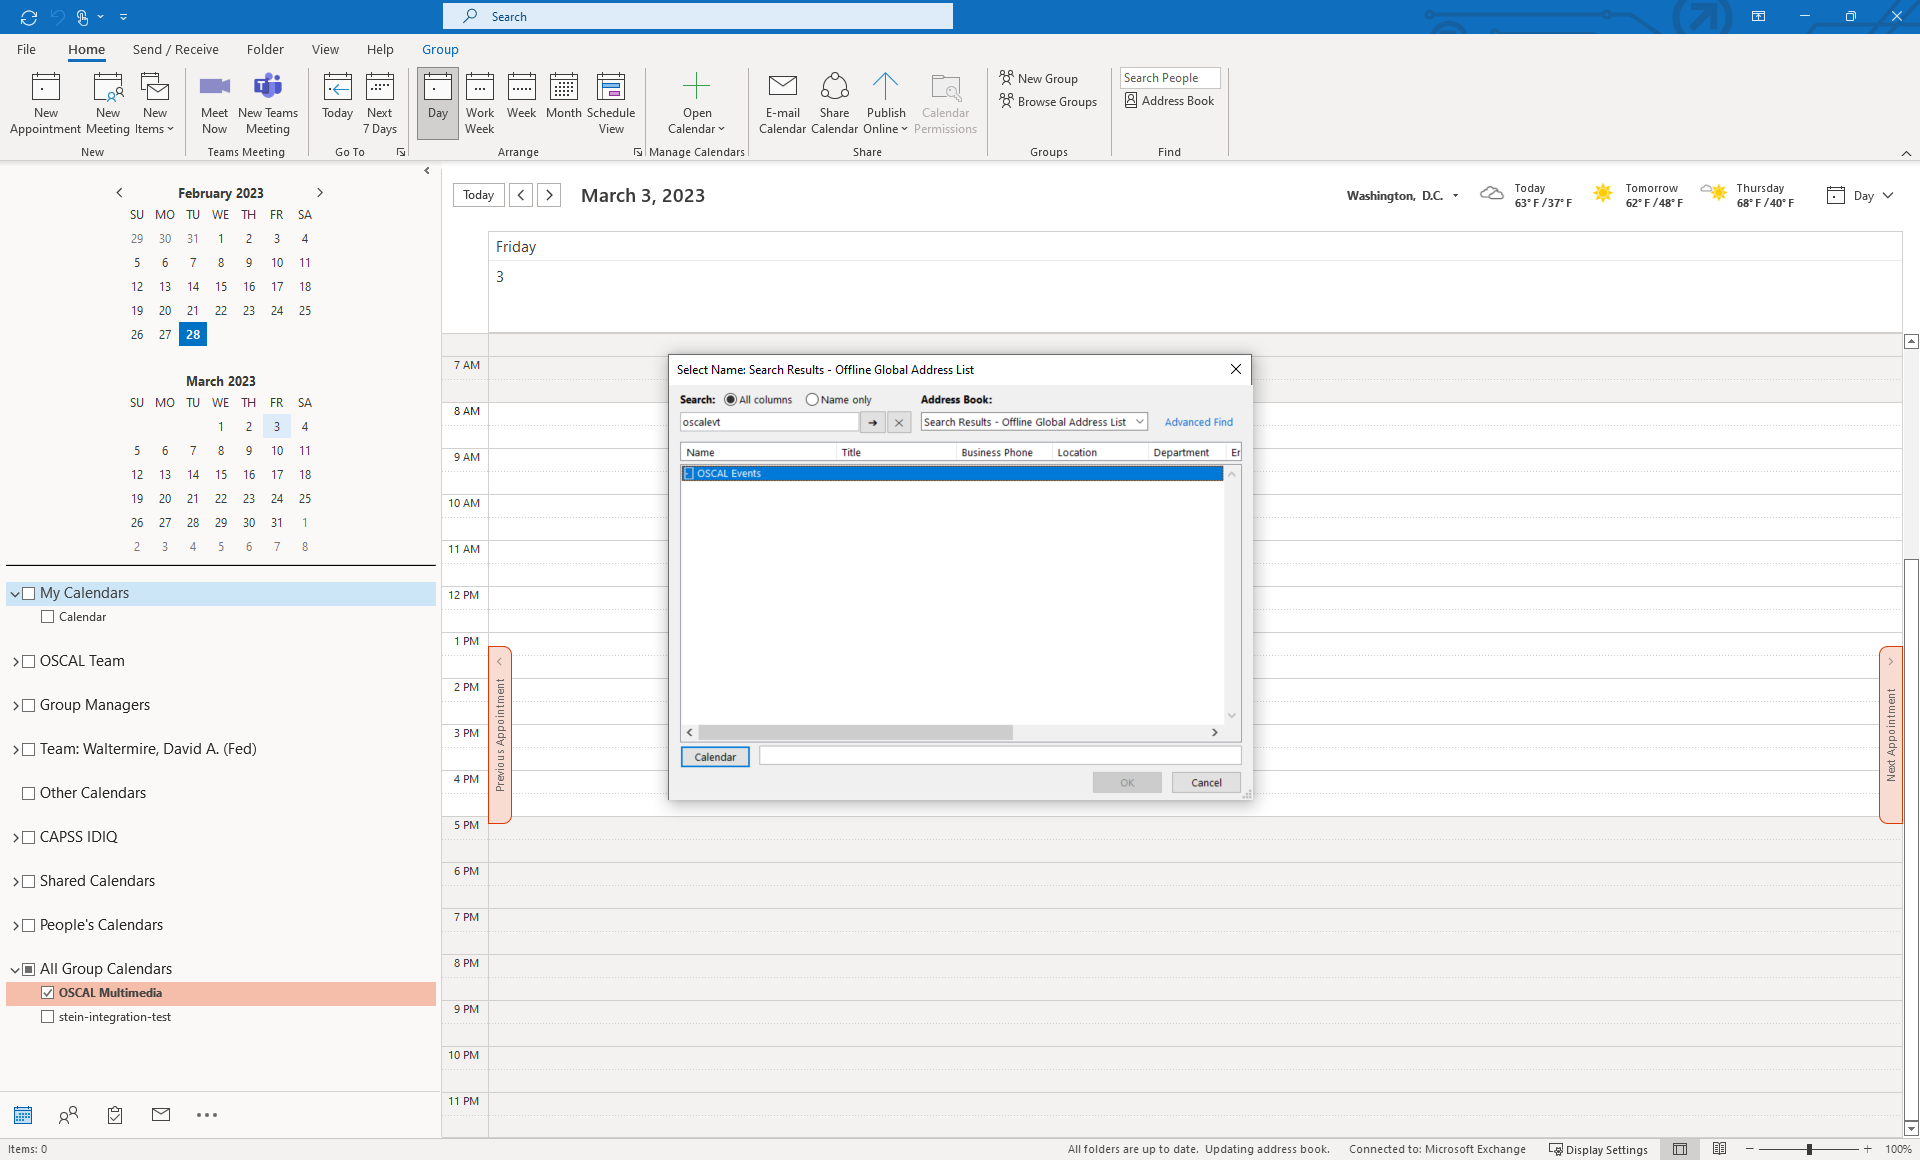Switch to the Send / Receive tab
Viewport: 1920px width, 1160px height.
pos(175,49)
